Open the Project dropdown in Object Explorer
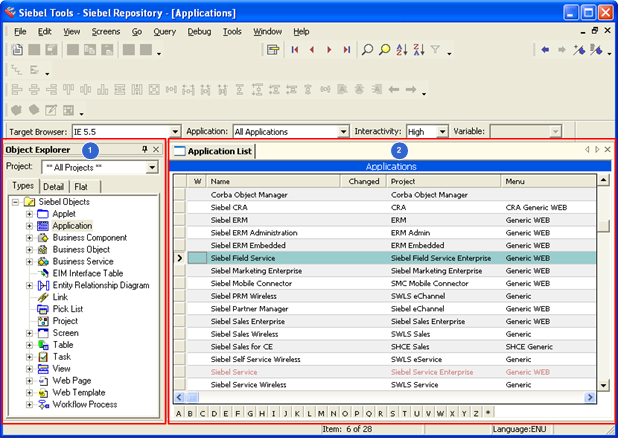618x438 pixels. 152,167
